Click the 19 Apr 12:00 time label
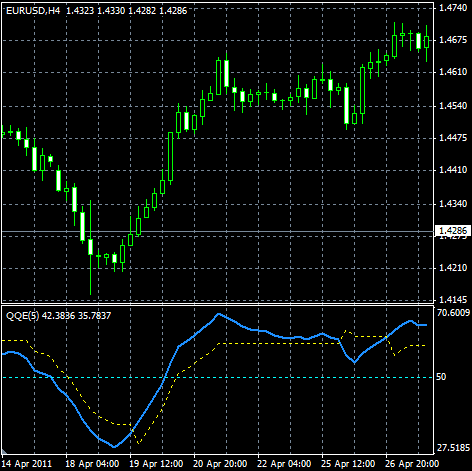This screenshot has width=472, height=471. tap(156, 464)
